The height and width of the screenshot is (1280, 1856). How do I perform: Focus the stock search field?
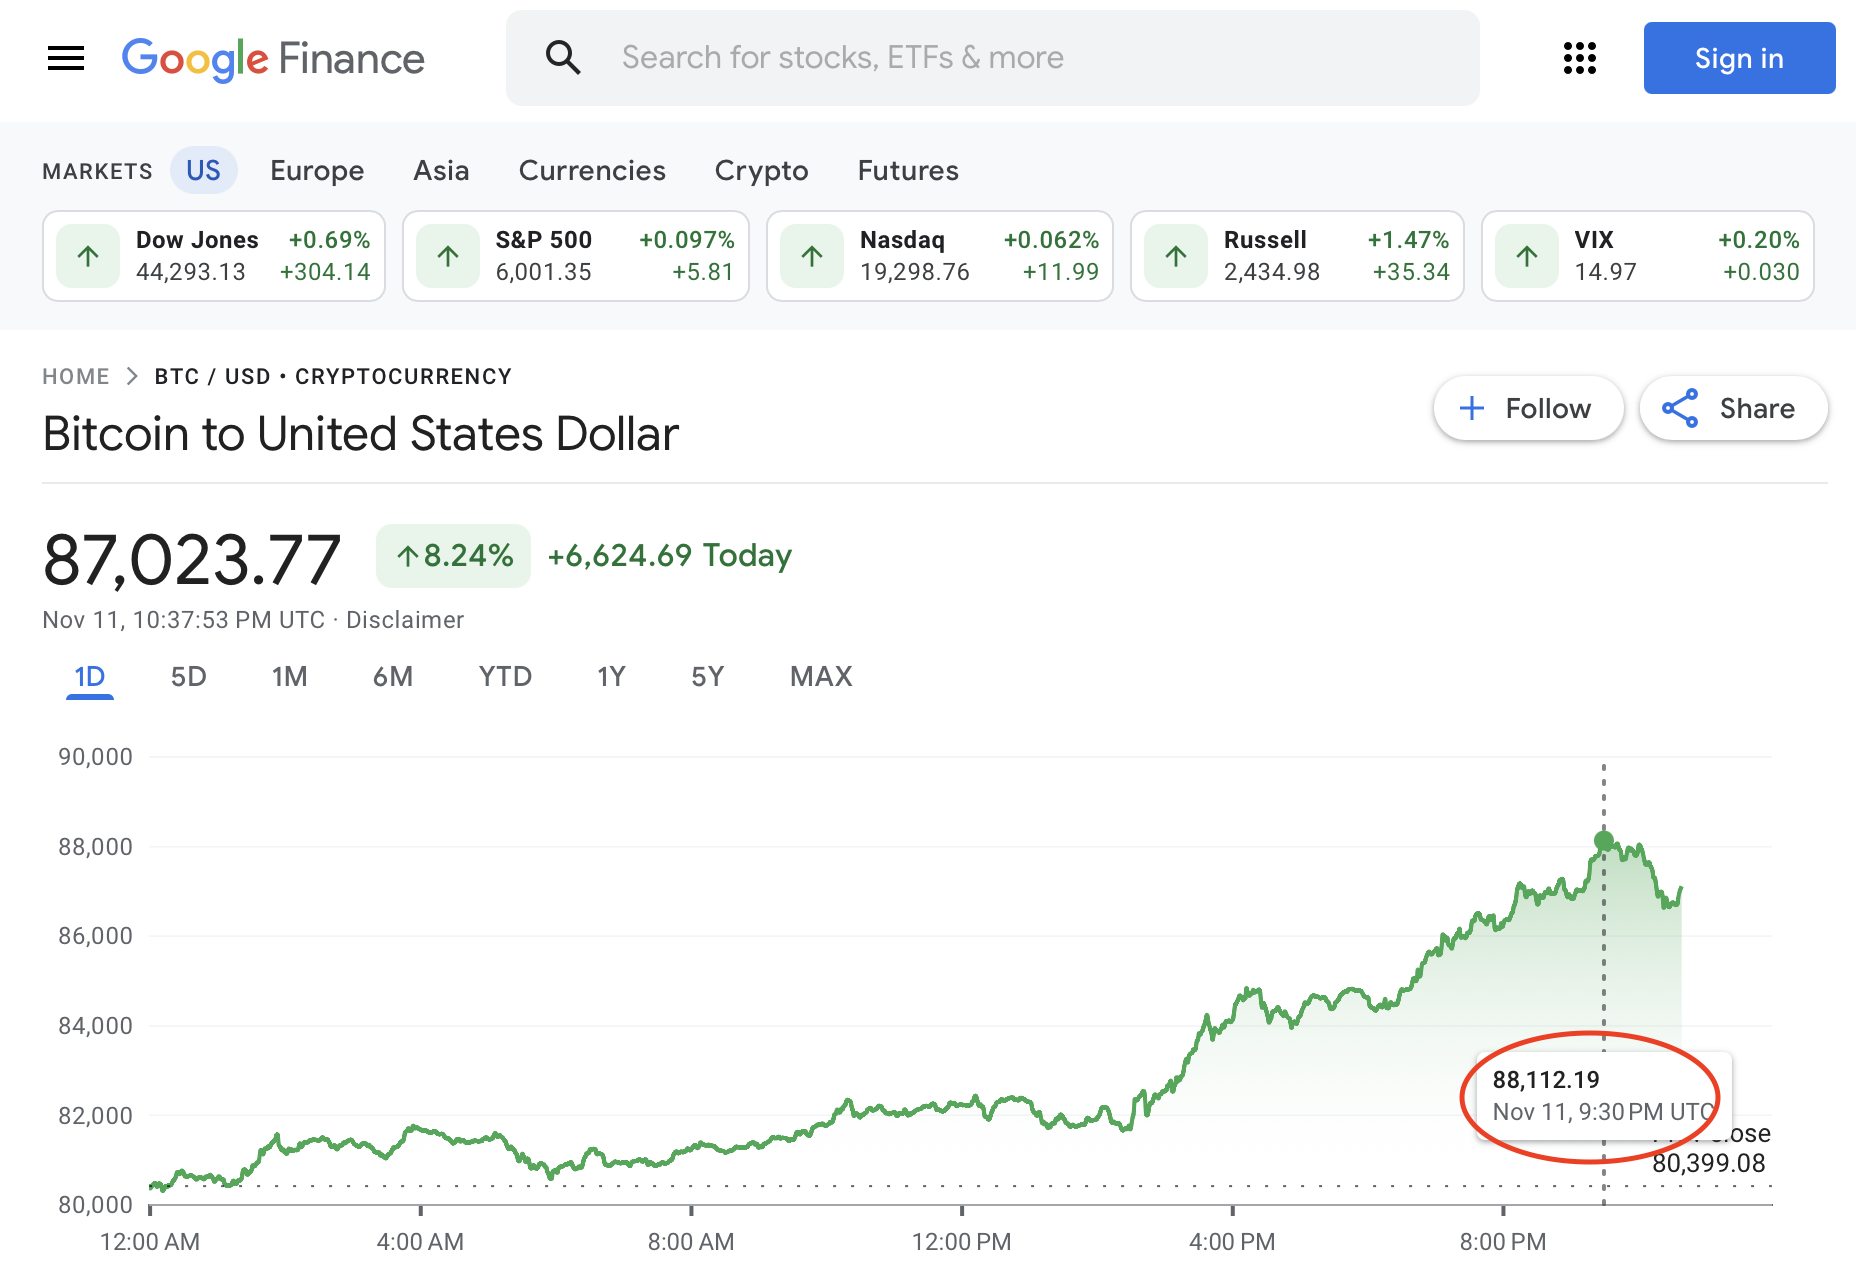pos(993,58)
